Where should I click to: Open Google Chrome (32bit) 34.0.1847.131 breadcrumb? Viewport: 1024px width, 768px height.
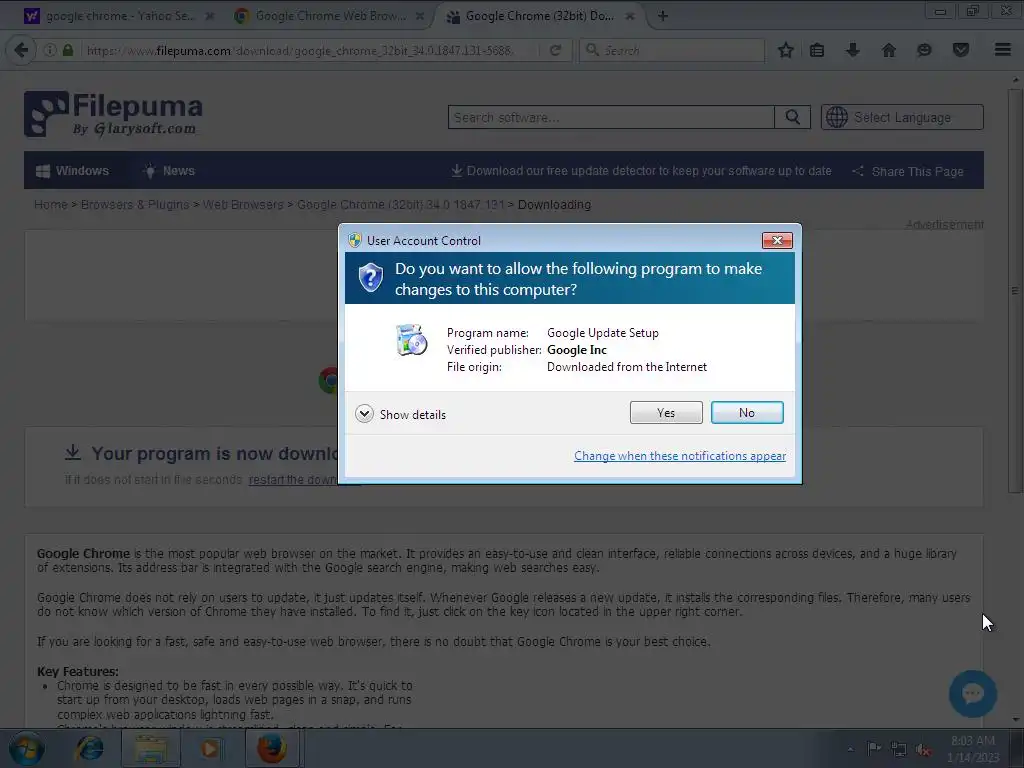coord(400,204)
